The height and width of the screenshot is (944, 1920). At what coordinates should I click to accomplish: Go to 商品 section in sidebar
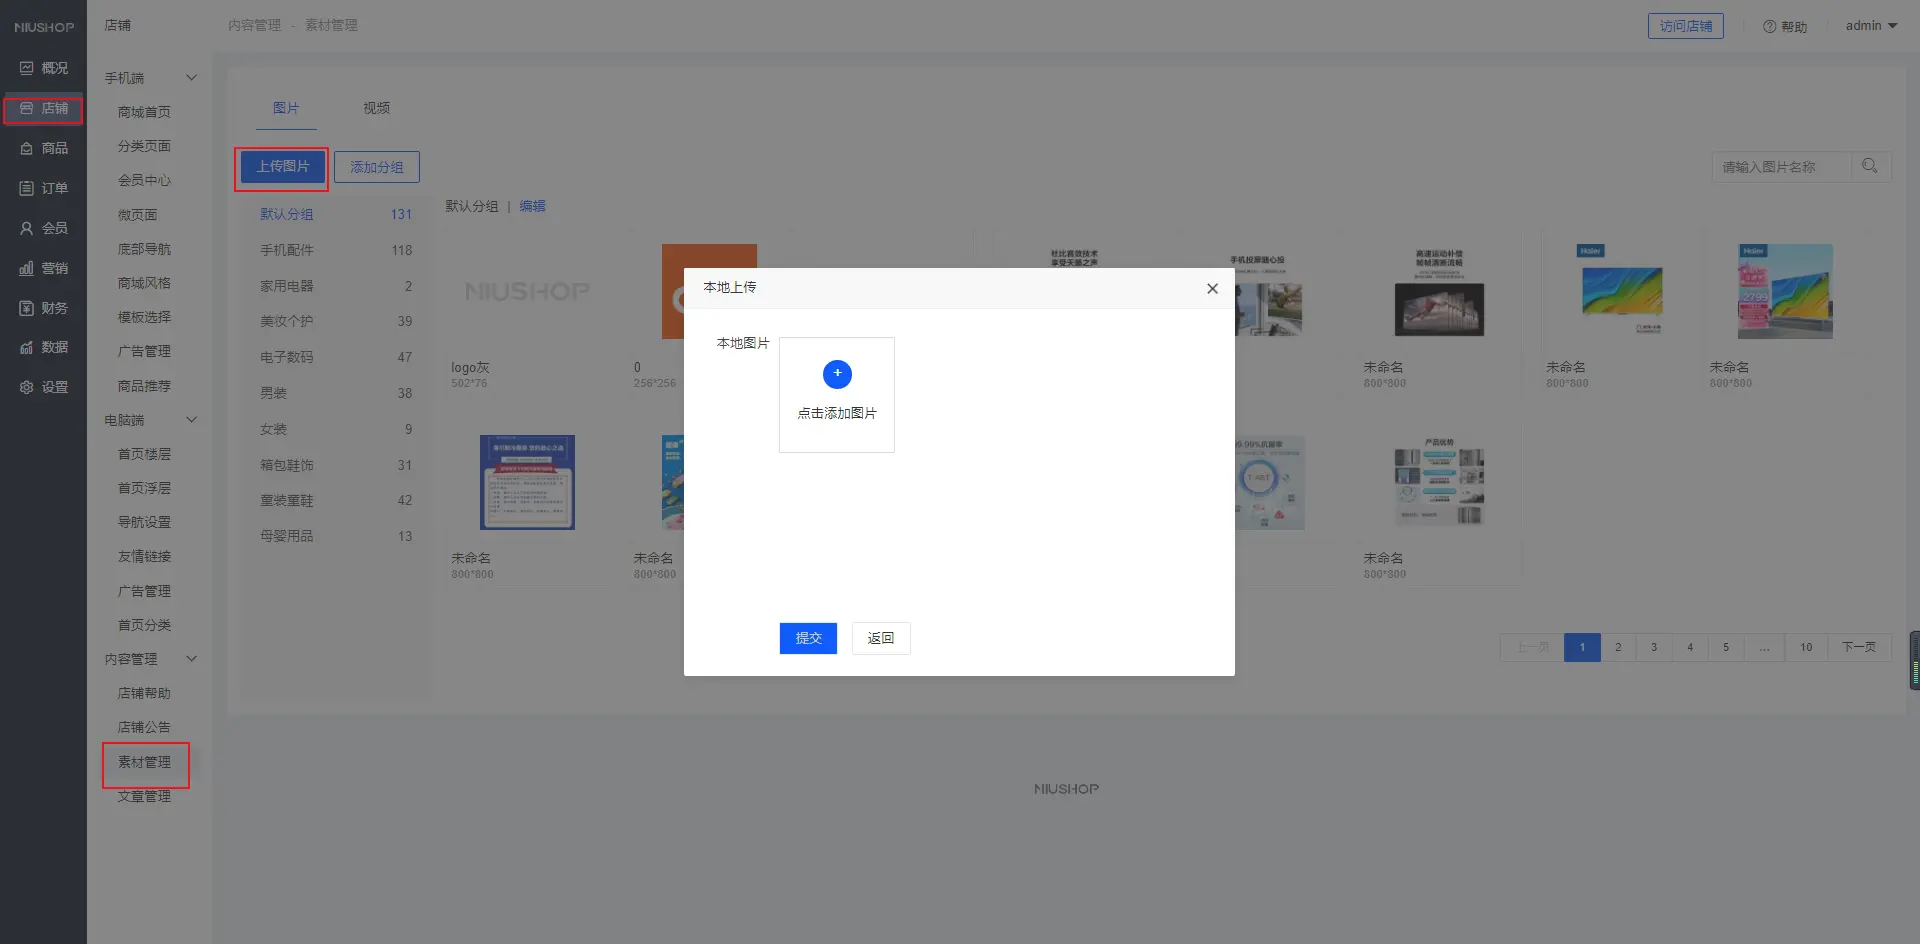44,148
